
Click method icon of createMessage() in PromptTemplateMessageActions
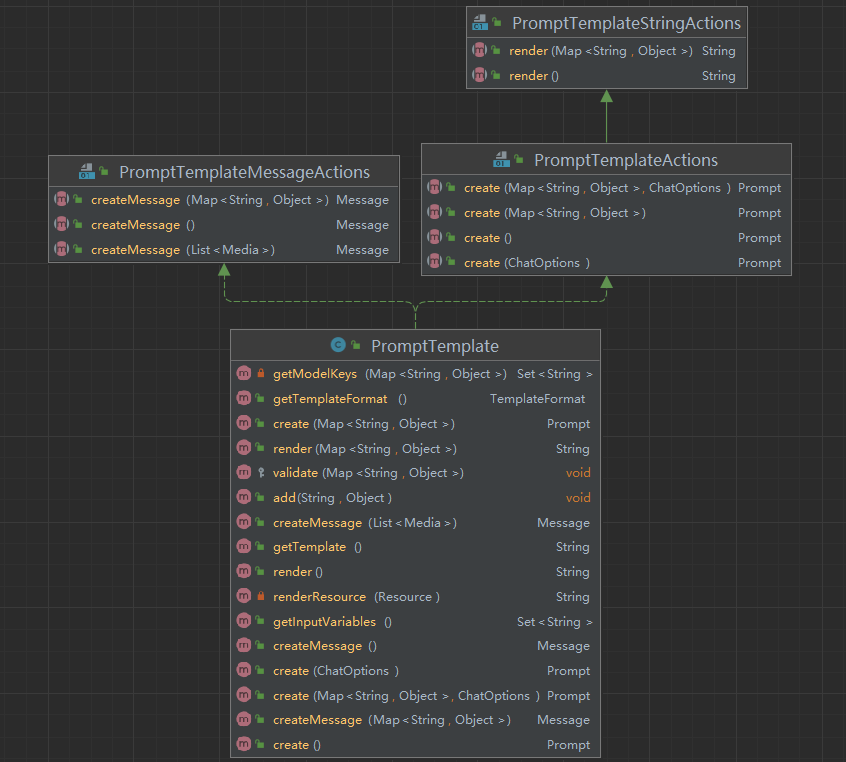click(x=62, y=224)
